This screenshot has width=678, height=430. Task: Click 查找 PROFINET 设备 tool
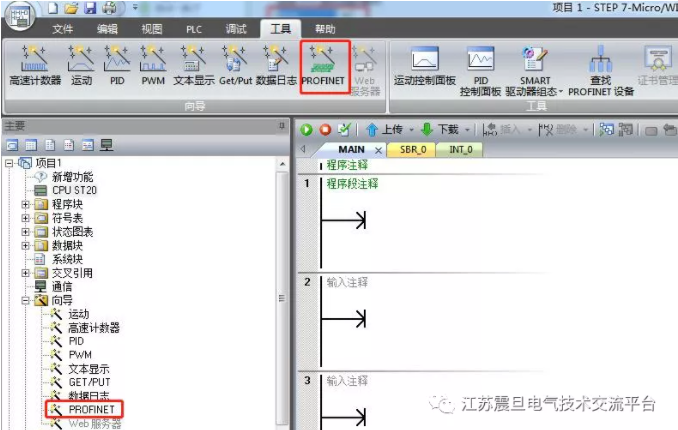click(x=601, y=71)
